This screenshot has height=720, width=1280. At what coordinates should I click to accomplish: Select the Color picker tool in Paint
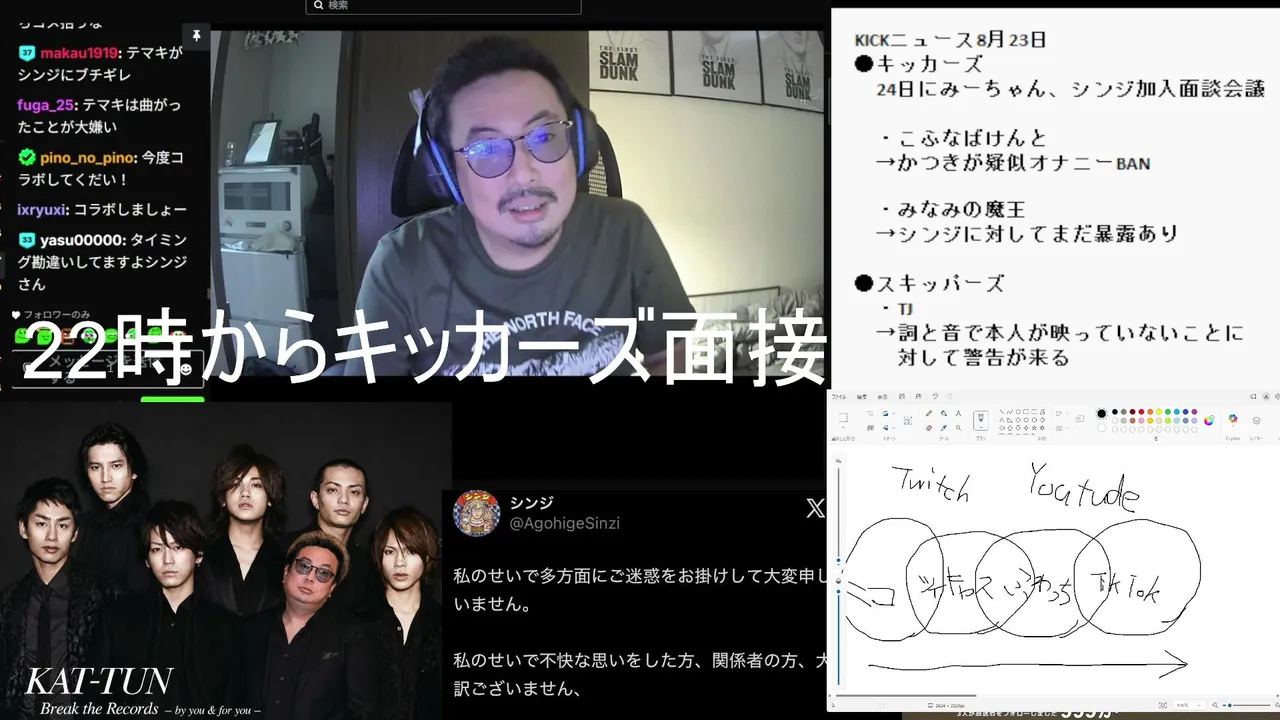click(944, 428)
